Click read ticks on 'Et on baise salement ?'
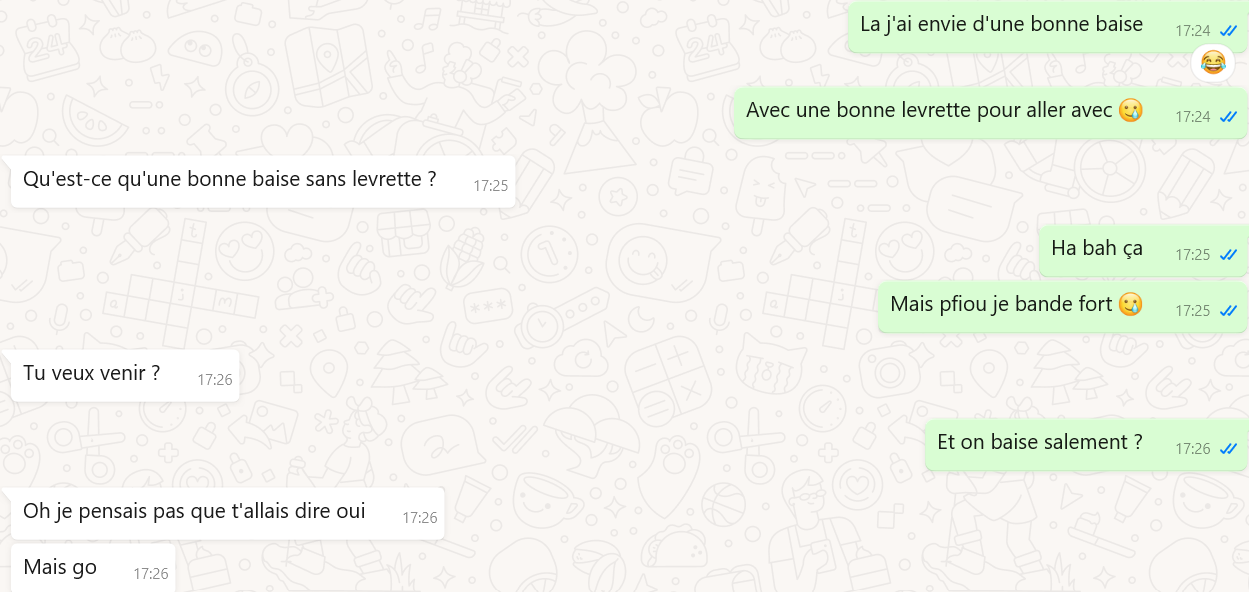Viewport: 1249px width, 592px height. point(1228,449)
